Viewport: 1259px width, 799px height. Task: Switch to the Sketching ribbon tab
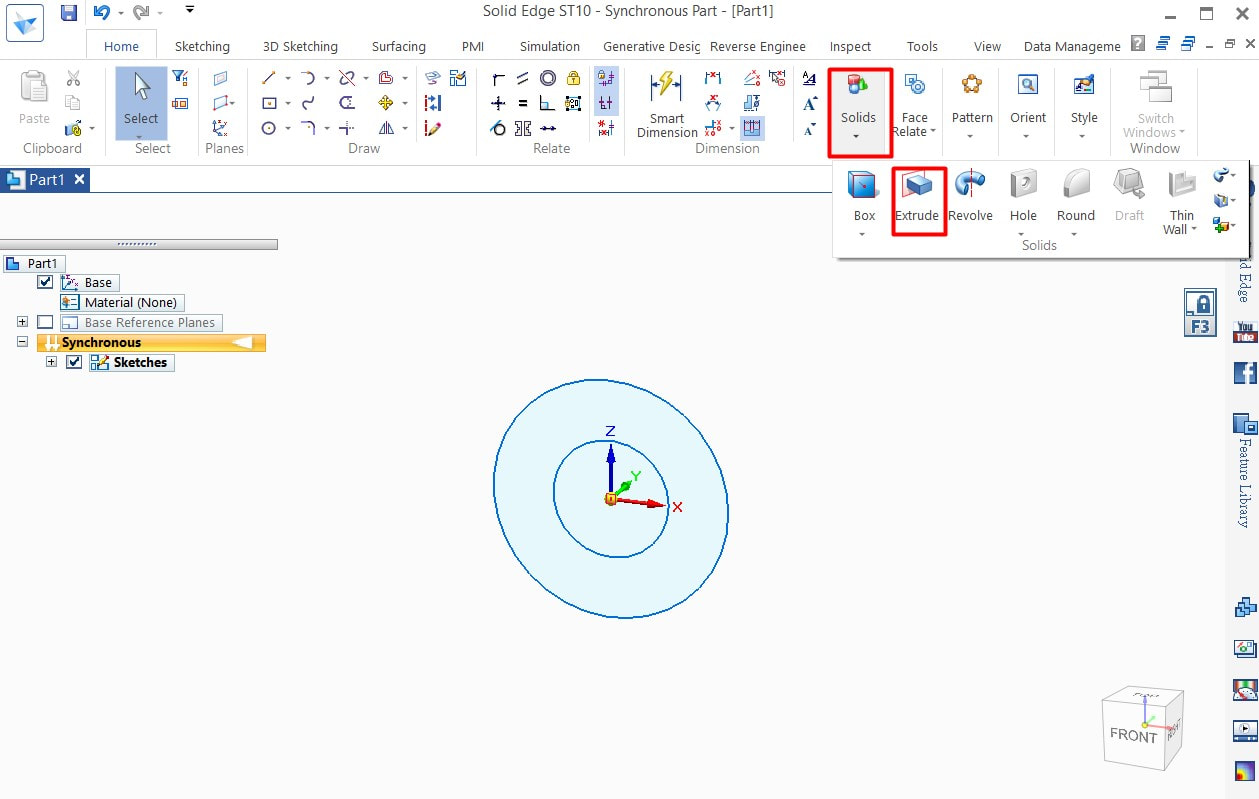[x=202, y=46]
